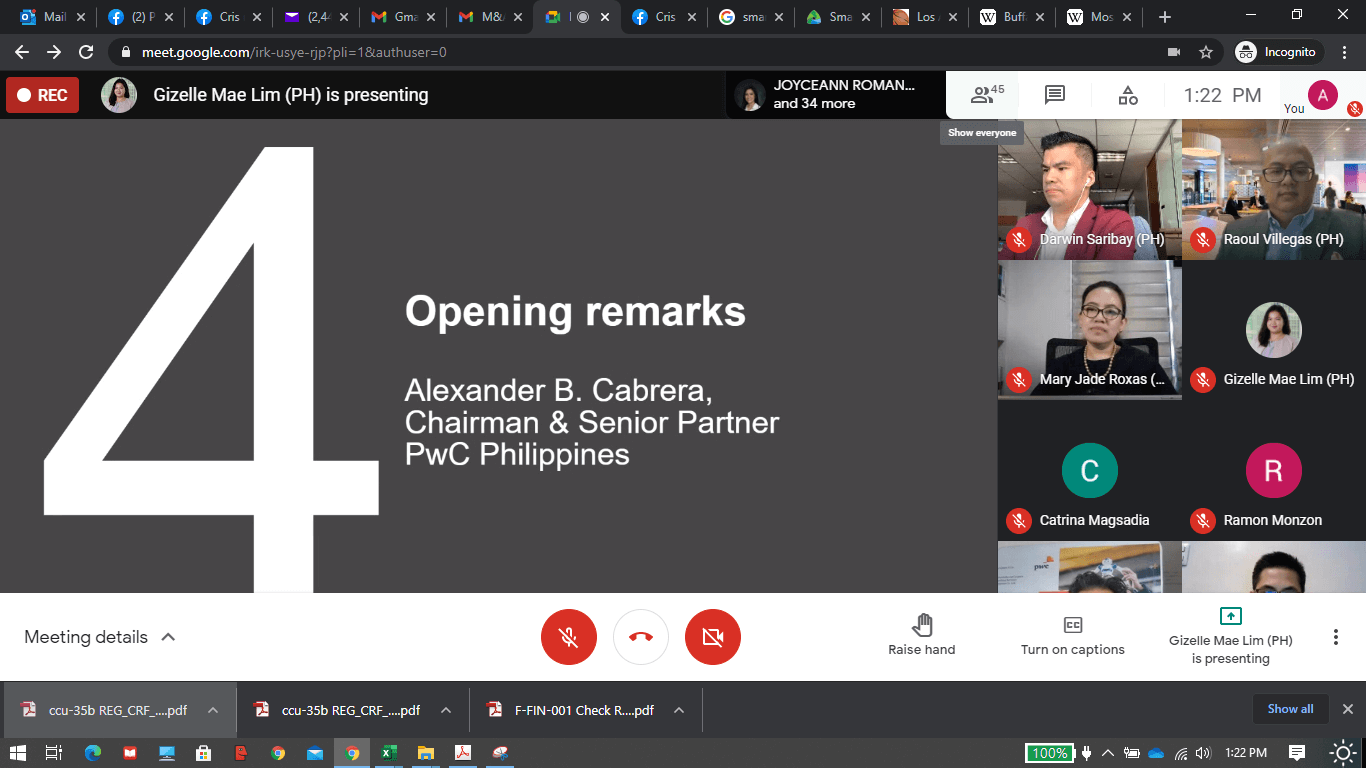Switch to the 'Los' tab
1366x768 pixels.
(926, 17)
